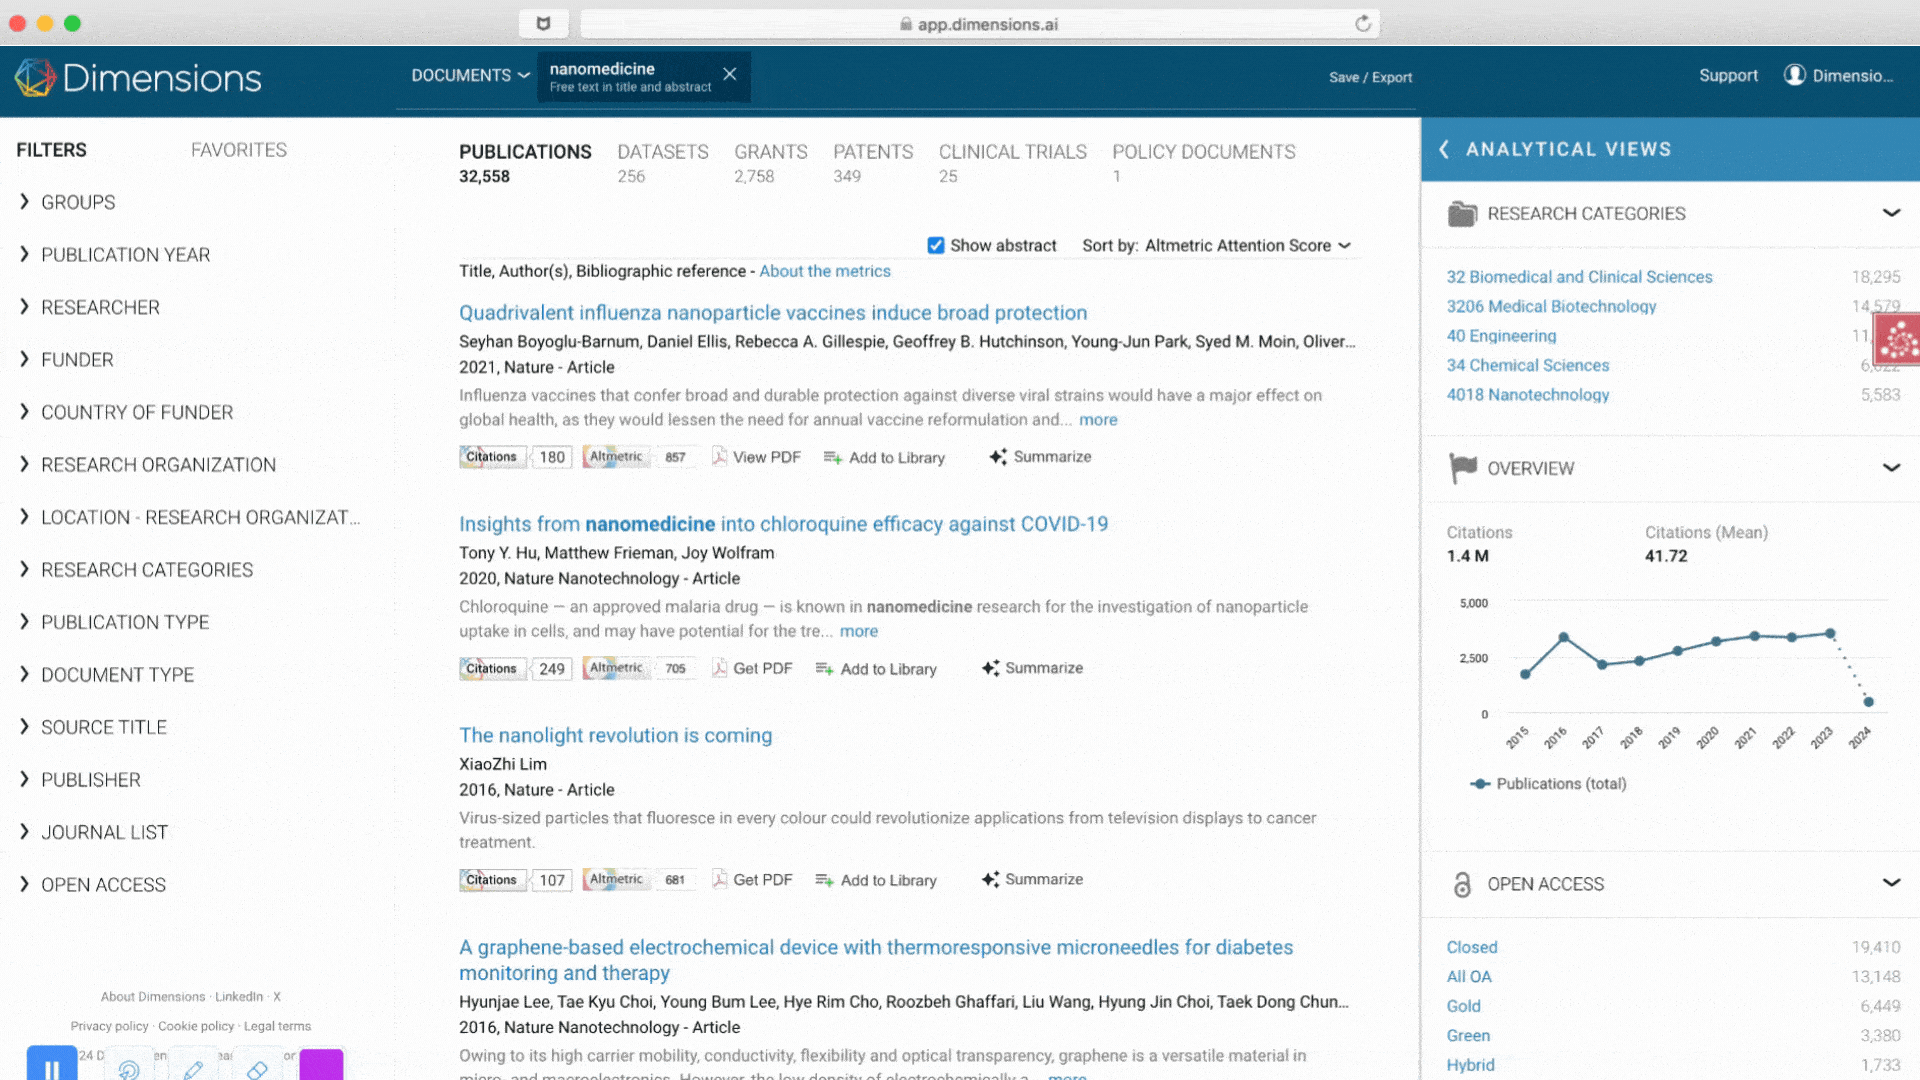The height and width of the screenshot is (1080, 1920).
Task: Click View PDF for the influenza vaccines article
Action: [756, 457]
